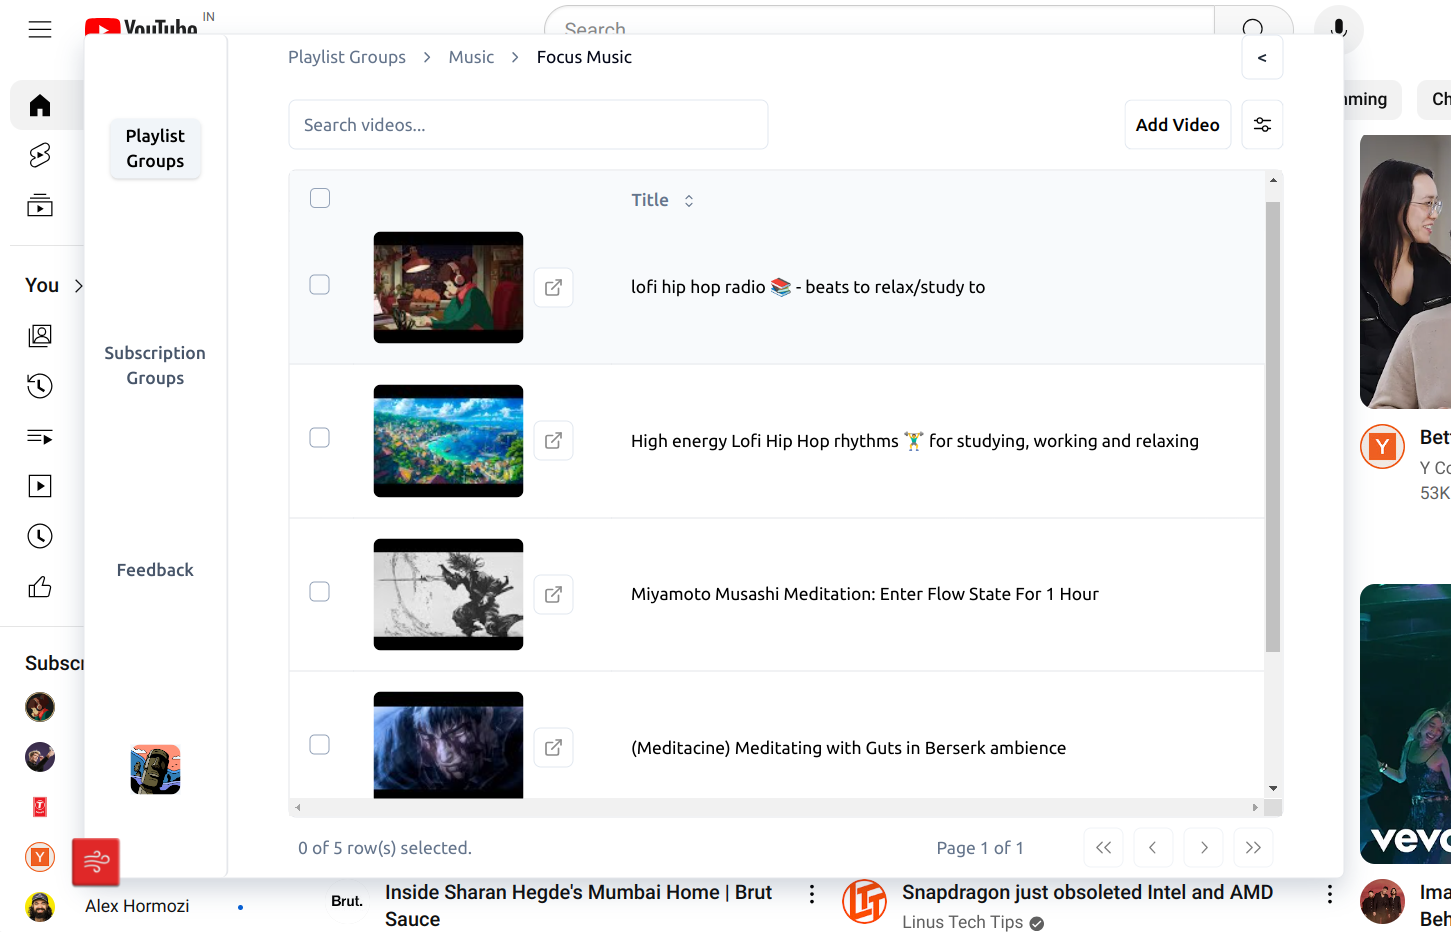Click Focus Music breadcrumb
Screen dimensions: 1451x932
click(x=584, y=57)
